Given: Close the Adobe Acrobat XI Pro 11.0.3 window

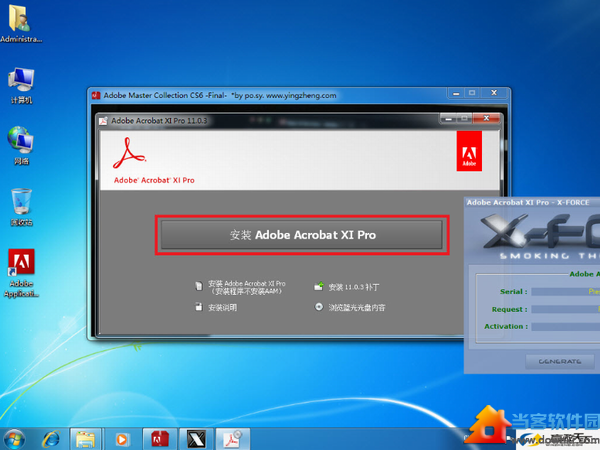Looking at the screenshot, I should 486,118.
